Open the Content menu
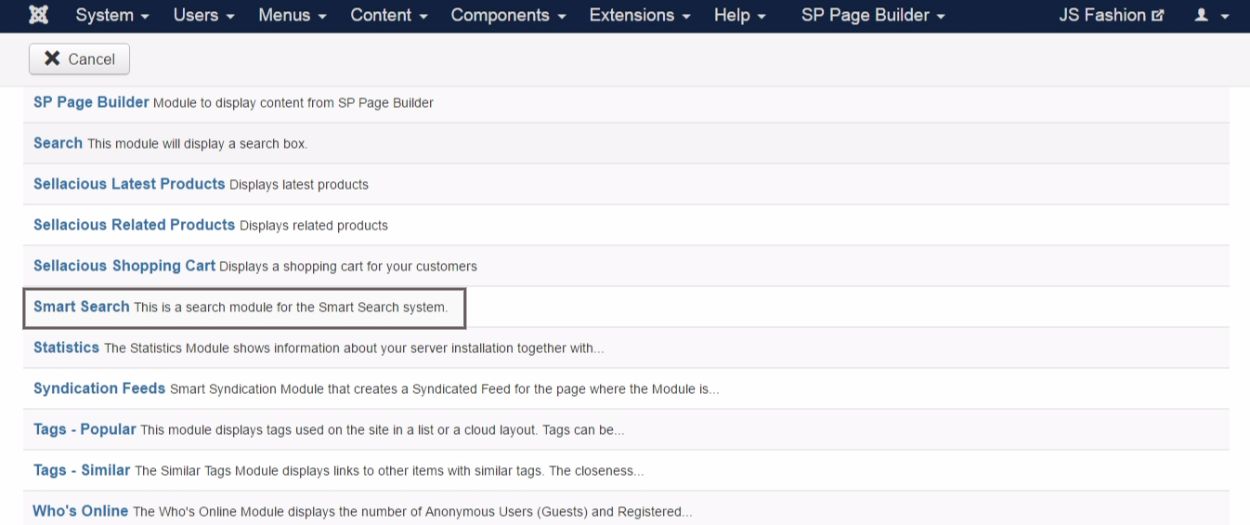The width and height of the screenshot is (1250, 525). pos(389,16)
